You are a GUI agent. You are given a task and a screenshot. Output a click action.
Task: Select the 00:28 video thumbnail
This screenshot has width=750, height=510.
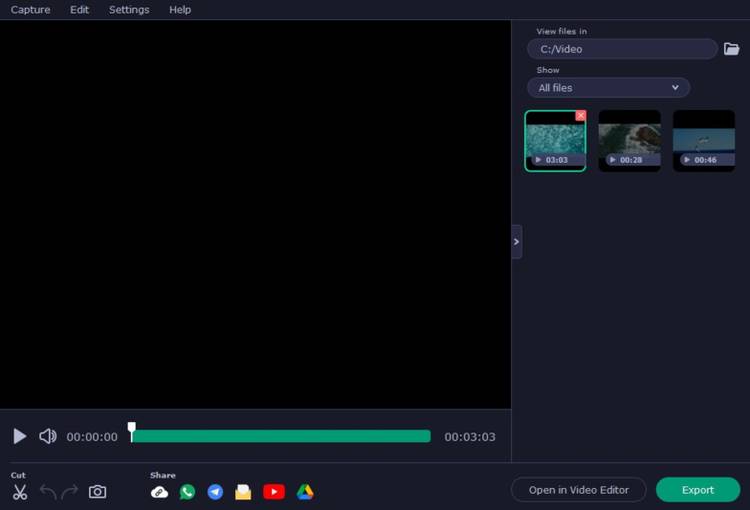(x=629, y=141)
